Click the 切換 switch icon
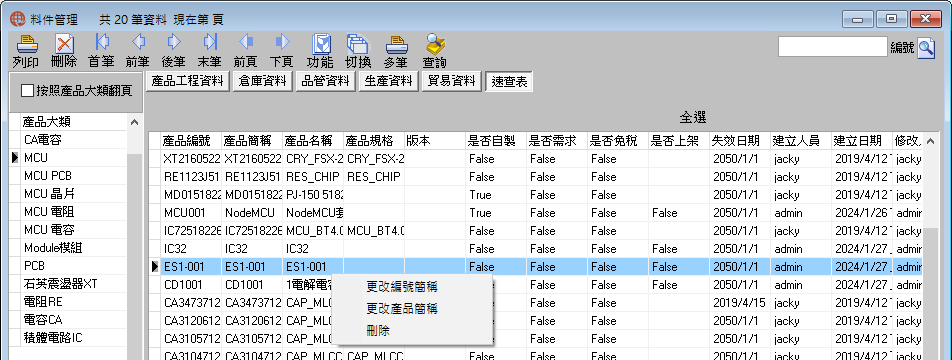Screen dimensions: 952x360 (358, 44)
